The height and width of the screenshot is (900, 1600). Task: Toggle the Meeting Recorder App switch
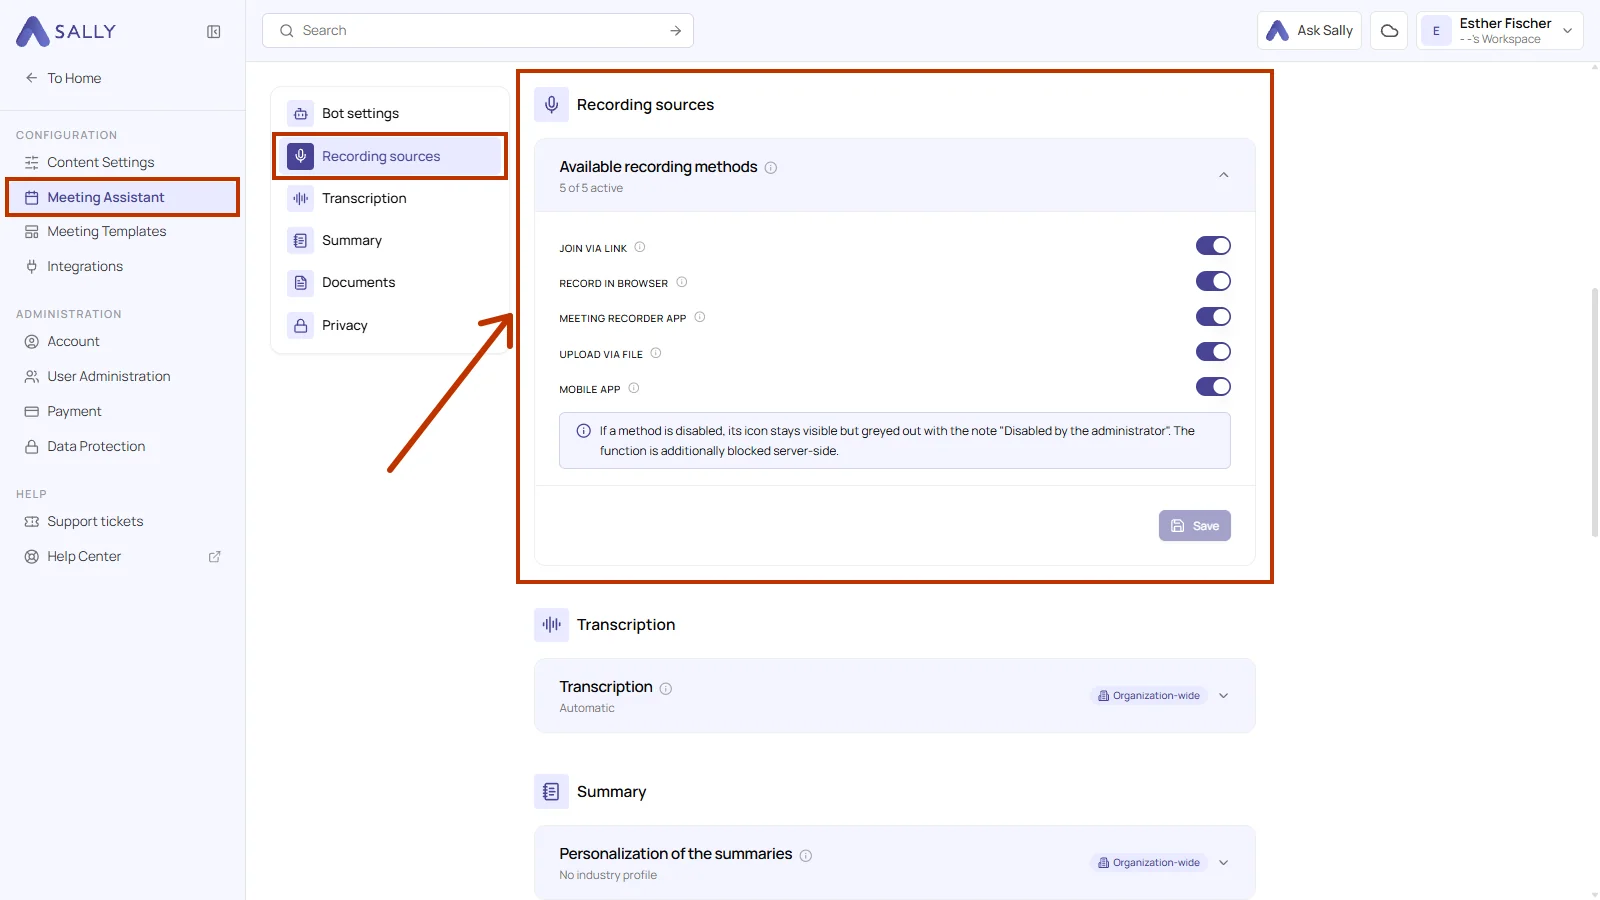pyautogui.click(x=1213, y=317)
